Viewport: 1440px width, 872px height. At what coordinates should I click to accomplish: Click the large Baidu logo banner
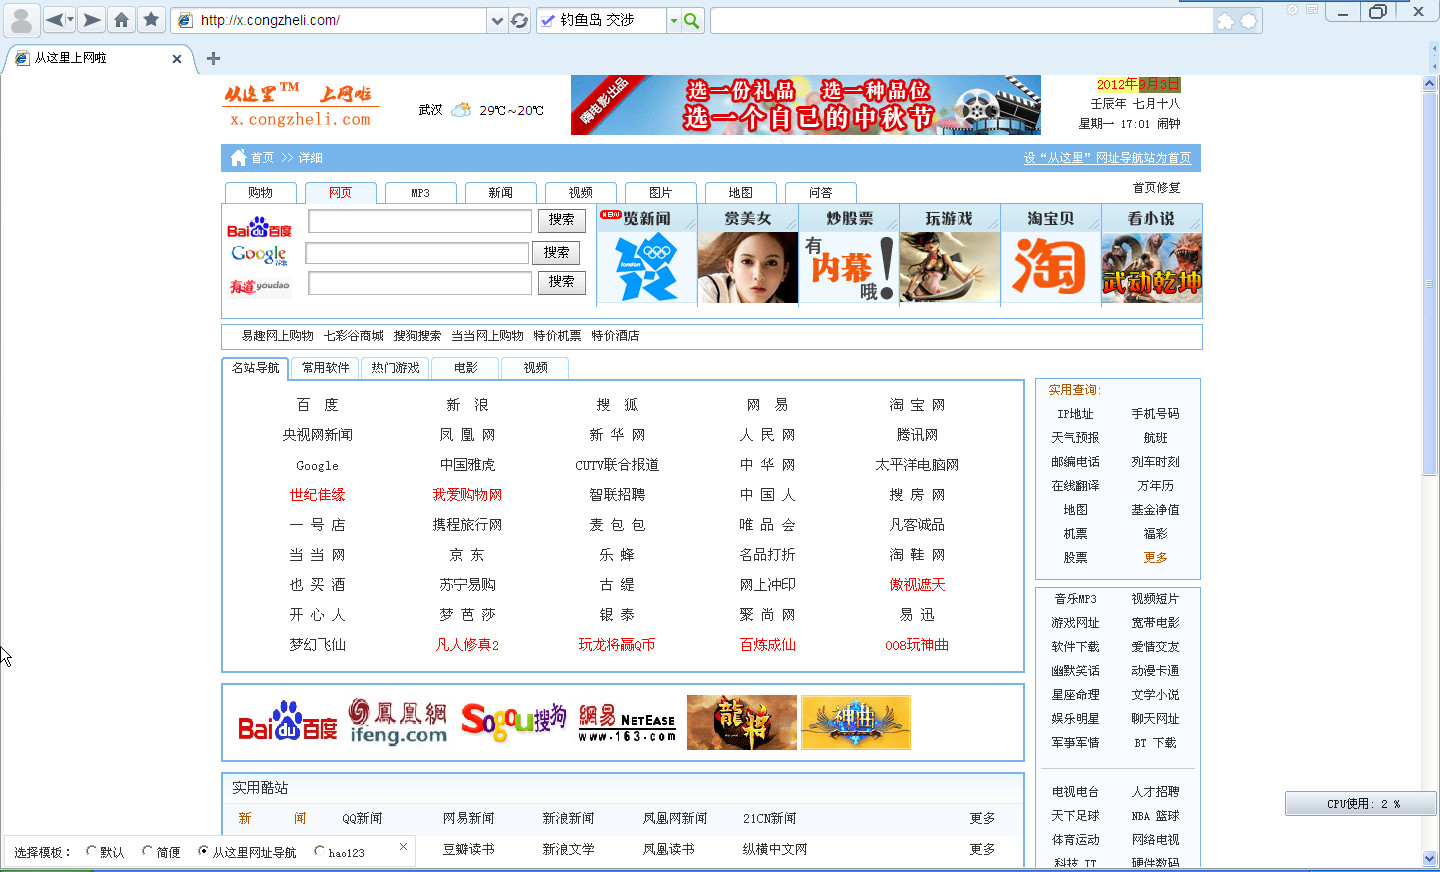[x=288, y=721]
